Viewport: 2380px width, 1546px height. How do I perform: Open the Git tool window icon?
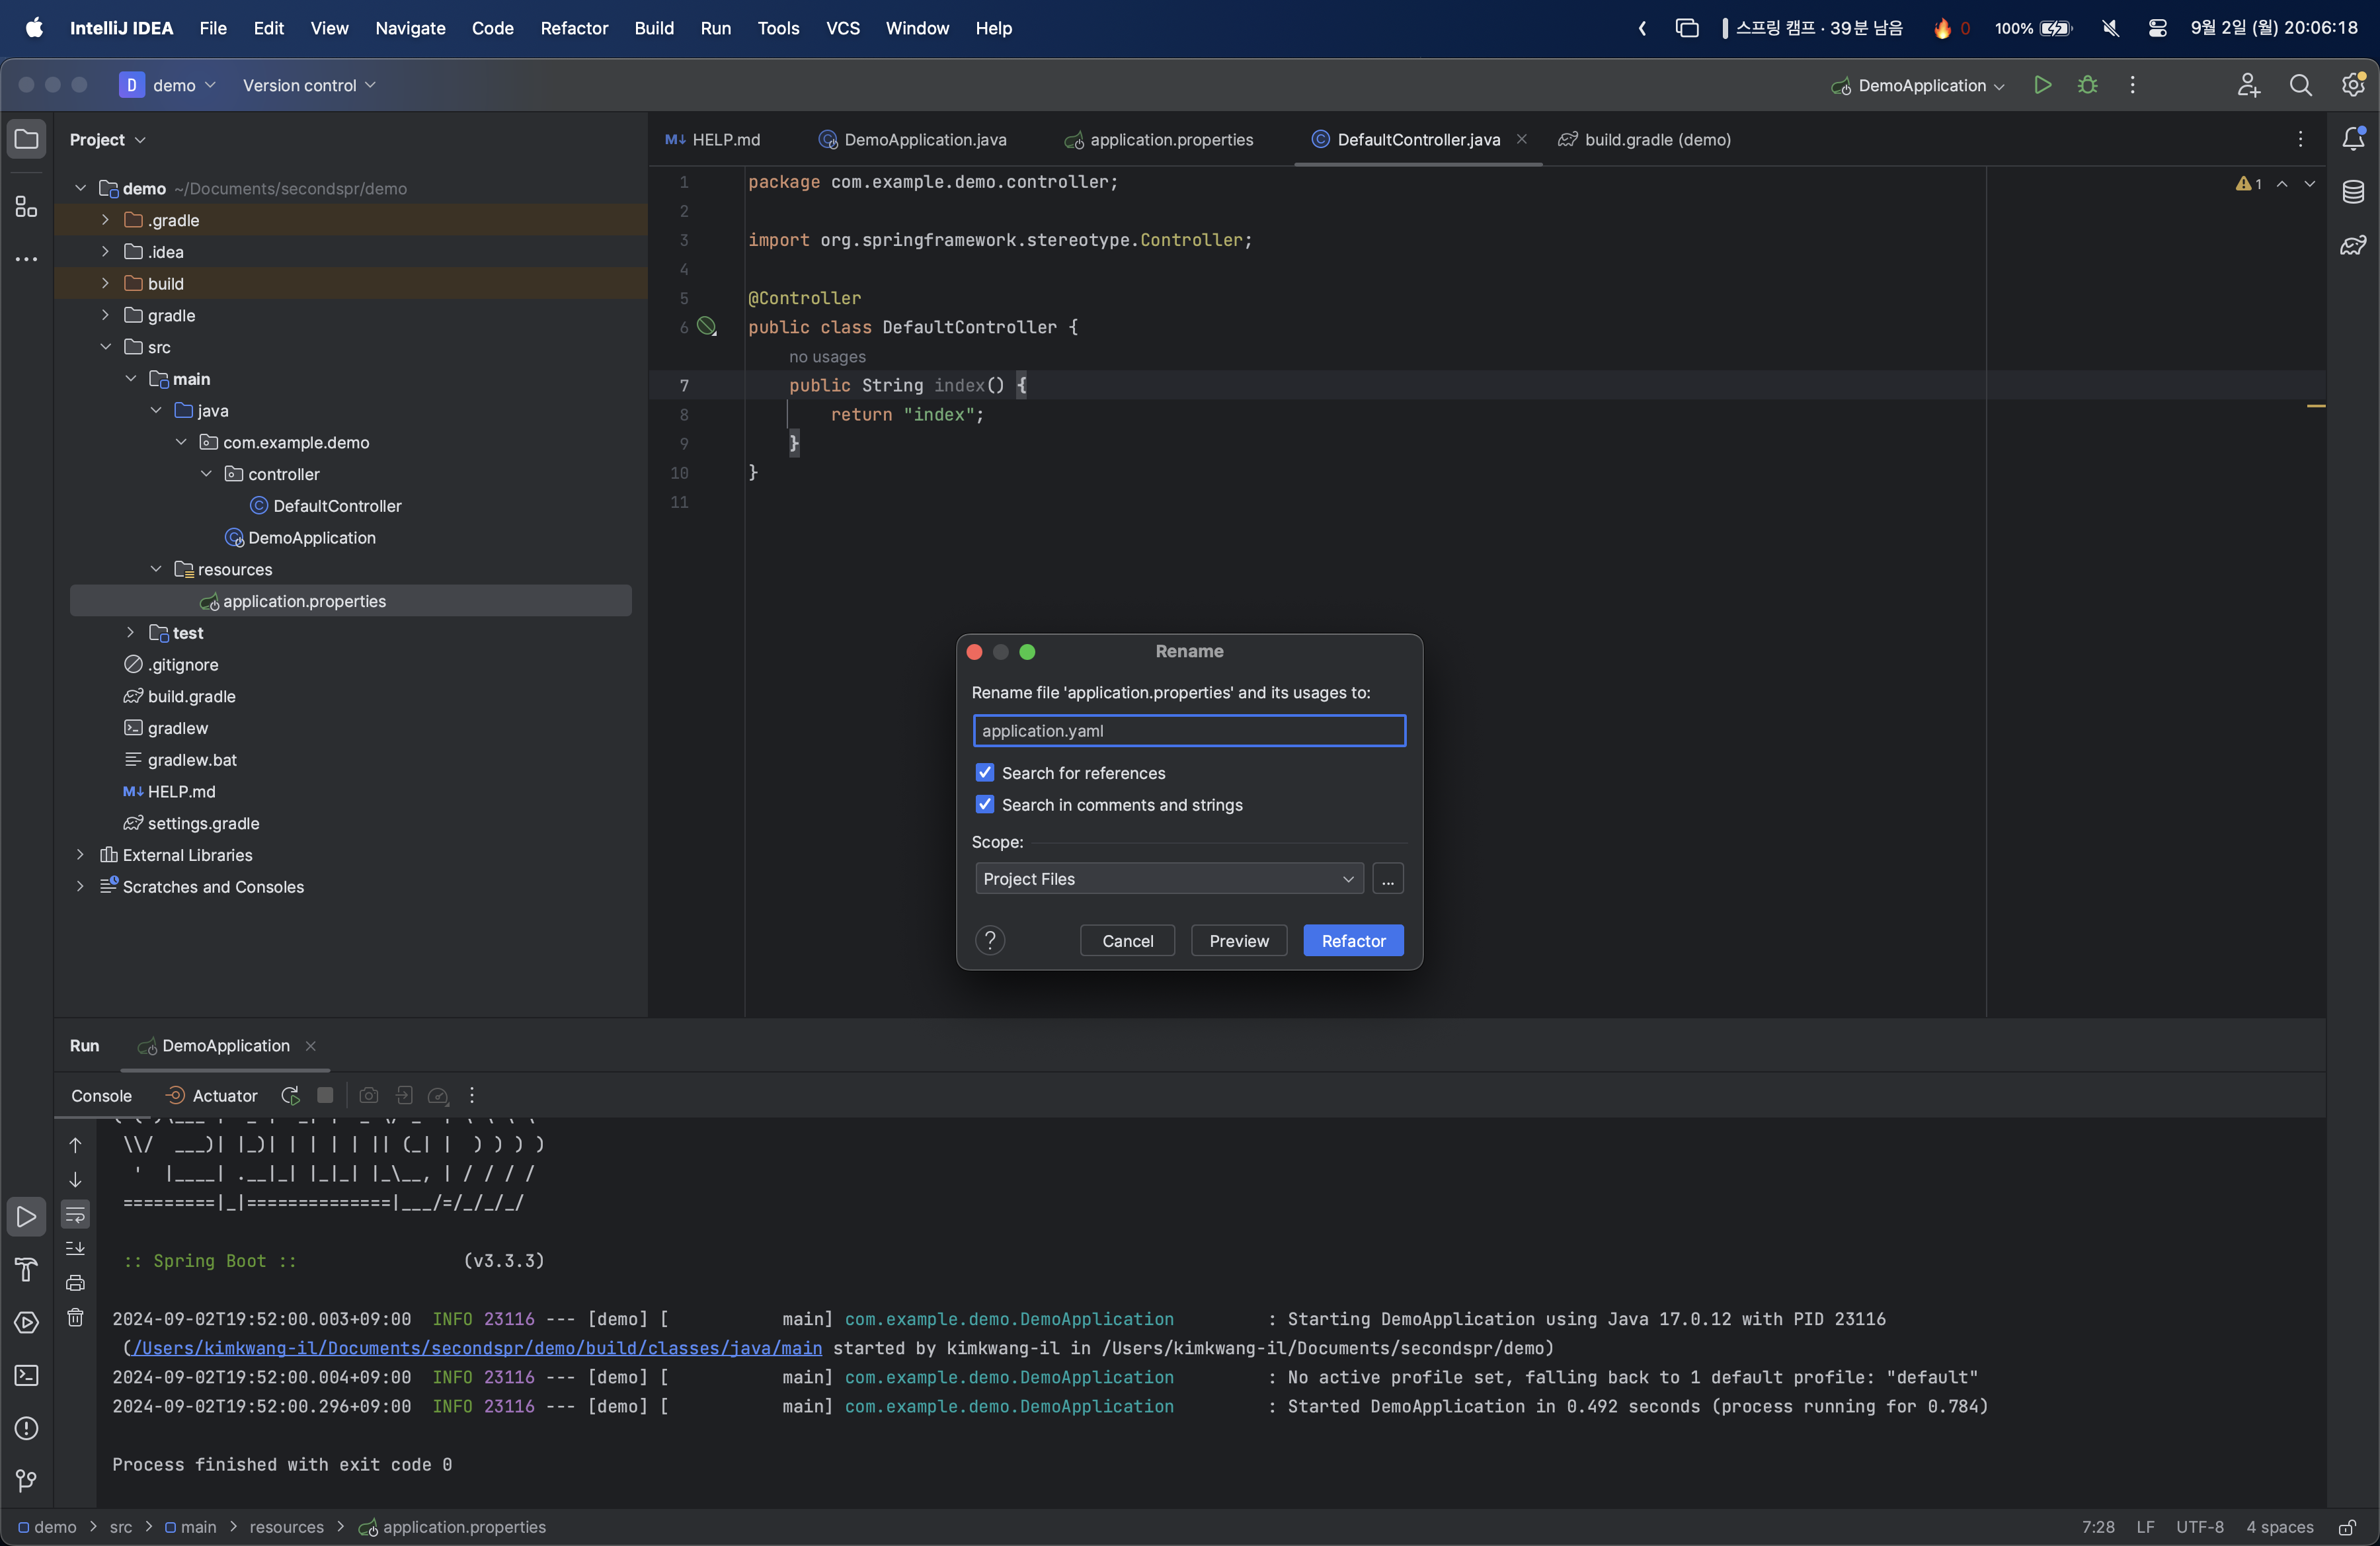pos(27,1480)
